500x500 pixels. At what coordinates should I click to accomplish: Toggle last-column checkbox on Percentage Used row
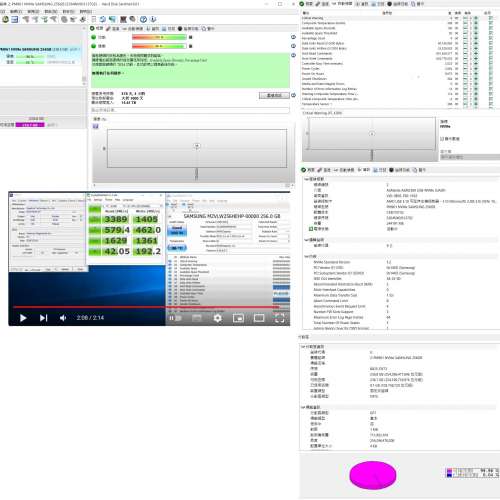point(491,38)
